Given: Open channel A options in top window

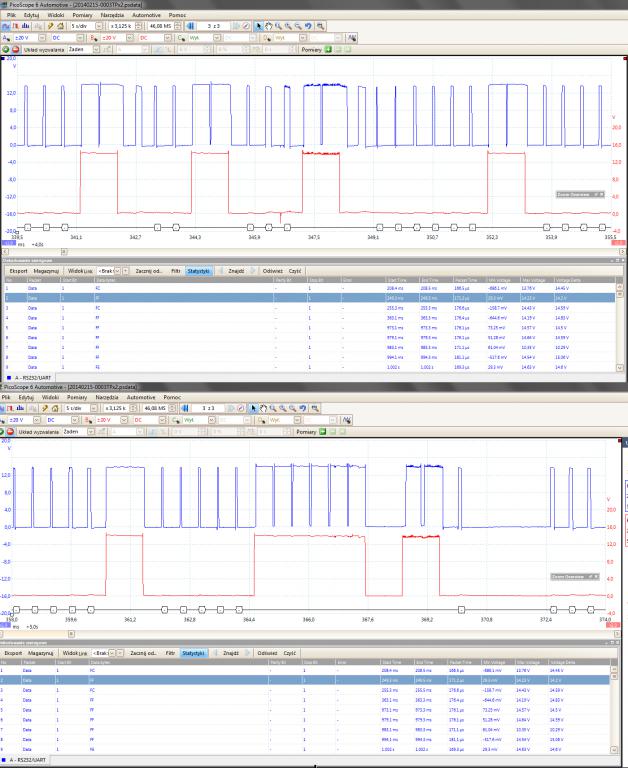Looking at the screenshot, I should tap(6, 38).
